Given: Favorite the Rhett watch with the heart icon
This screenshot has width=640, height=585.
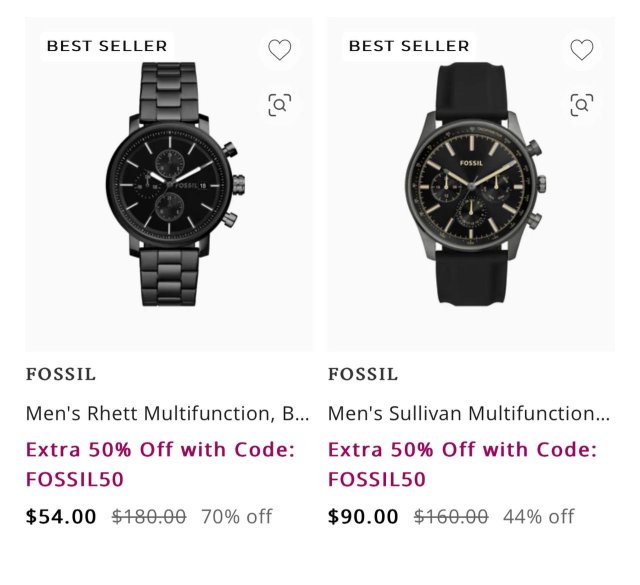Looking at the screenshot, I should tap(280, 49).
